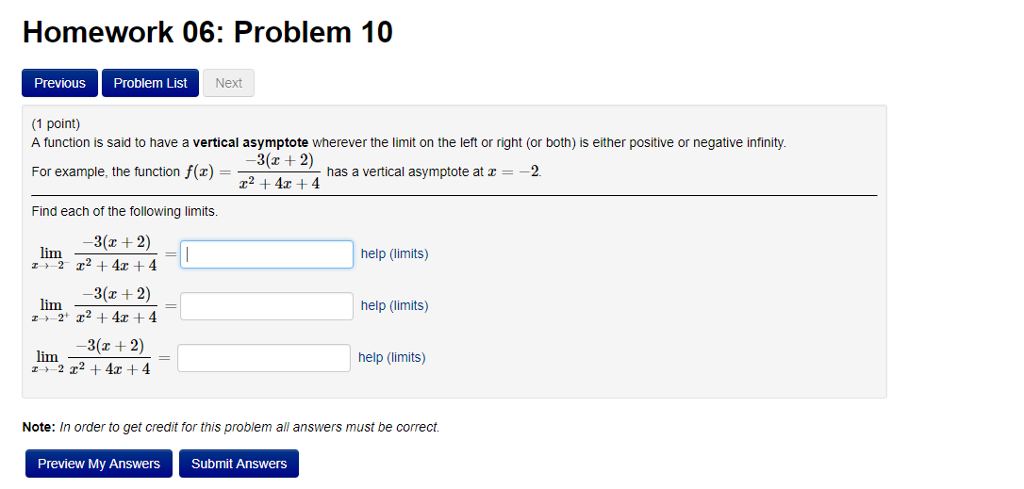
Task: Preview My Answers
Action: coord(99,464)
